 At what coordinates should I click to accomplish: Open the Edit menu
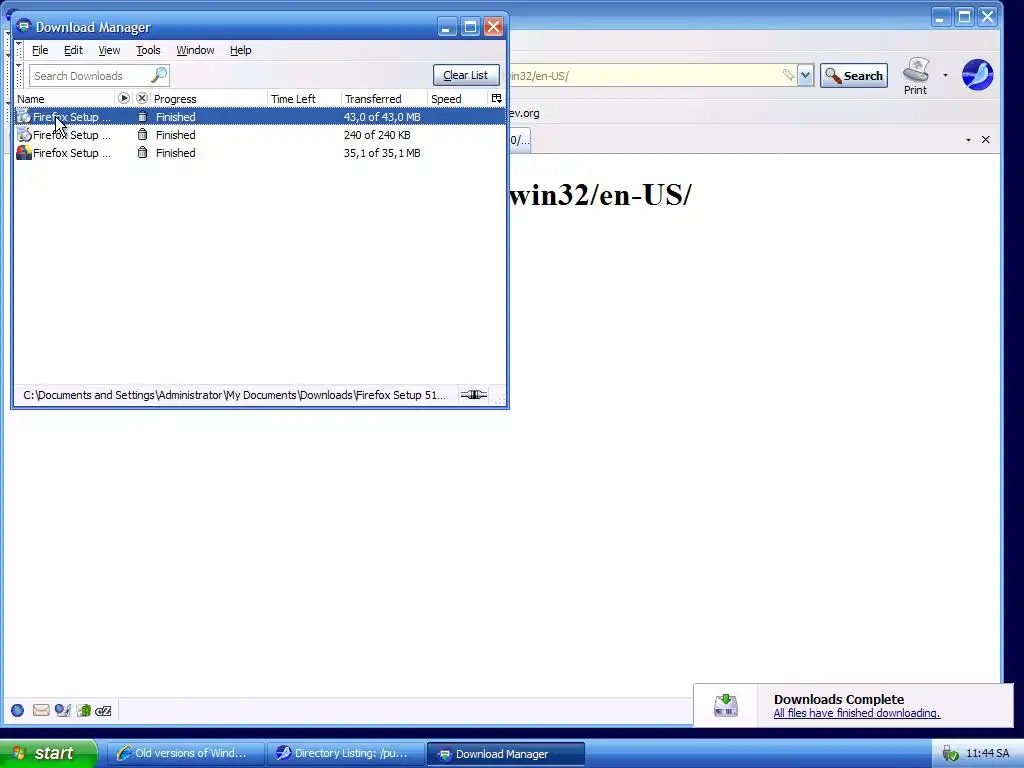73,50
